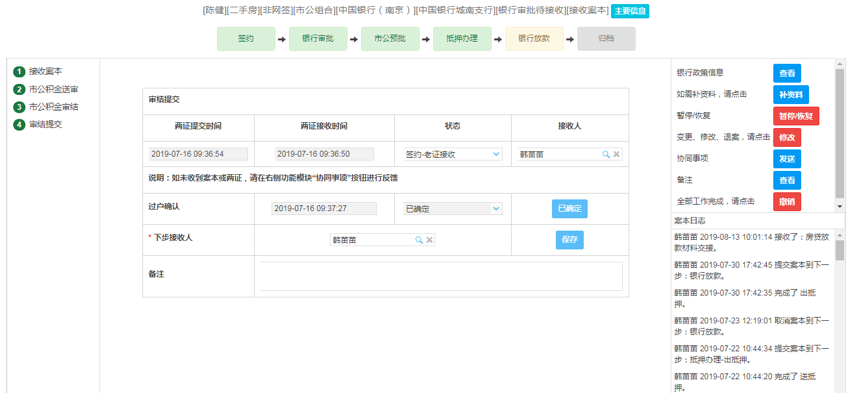864x393 pixels.
Task: Select the 抵押办理 workflow stage
Action: pyautogui.click(x=462, y=39)
